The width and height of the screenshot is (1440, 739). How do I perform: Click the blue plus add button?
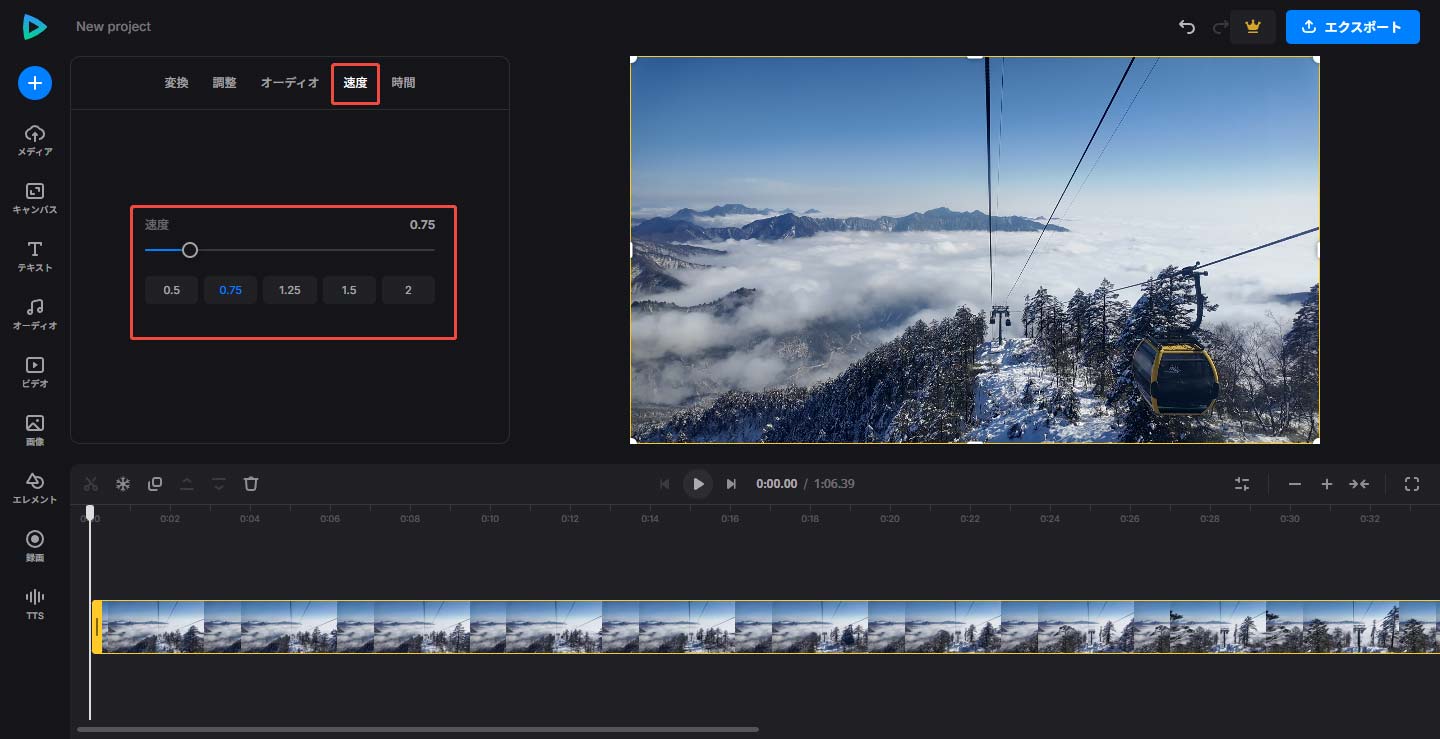[x=35, y=84]
